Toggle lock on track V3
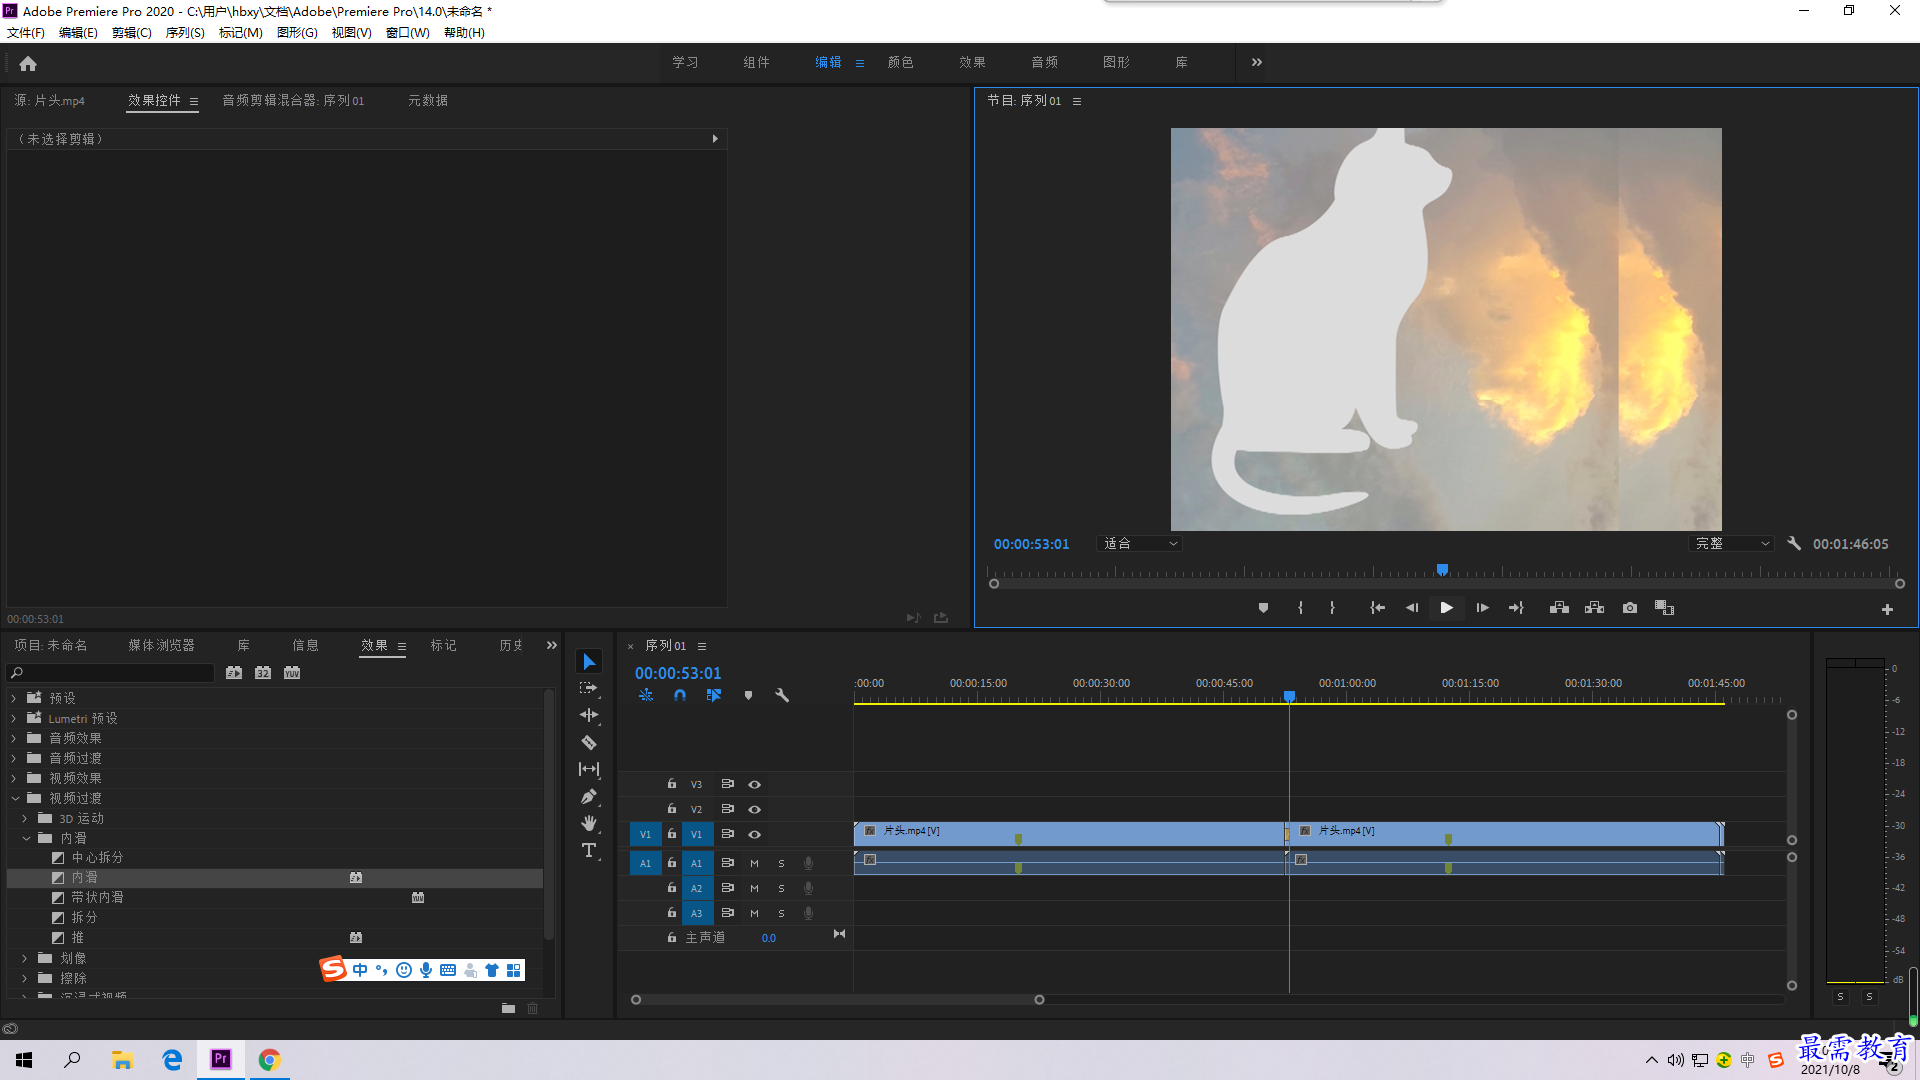This screenshot has width=1920, height=1080. coord(672,784)
